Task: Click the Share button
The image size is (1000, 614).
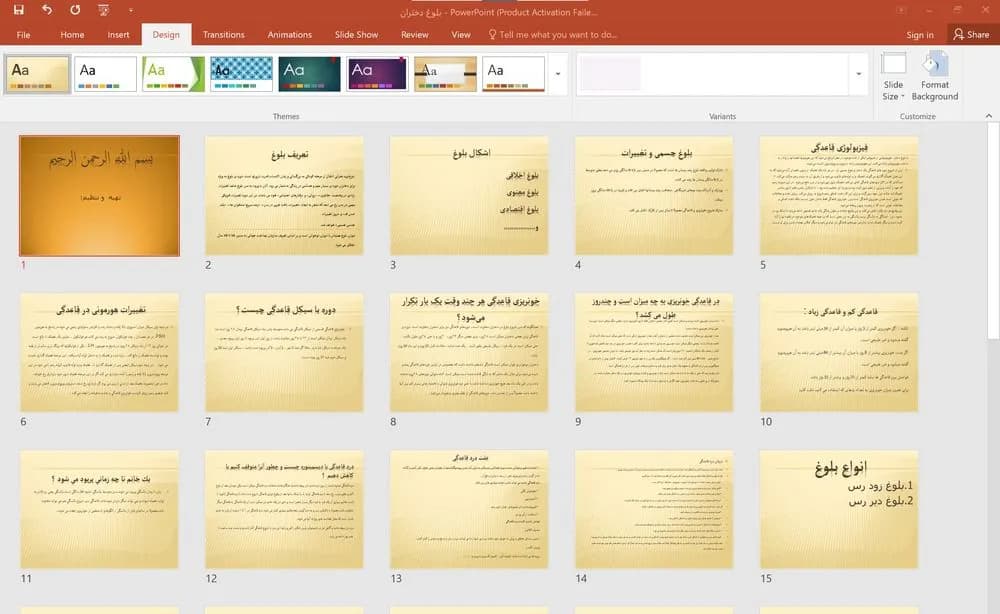Action: coord(971,34)
